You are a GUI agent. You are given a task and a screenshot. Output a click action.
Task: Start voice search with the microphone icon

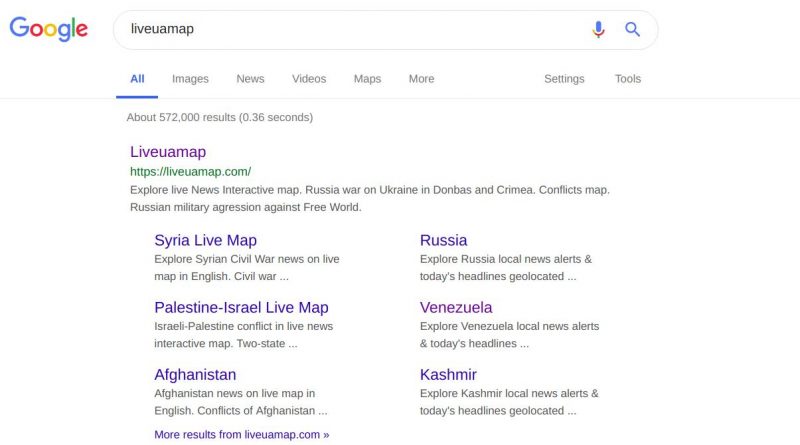point(598,29)
